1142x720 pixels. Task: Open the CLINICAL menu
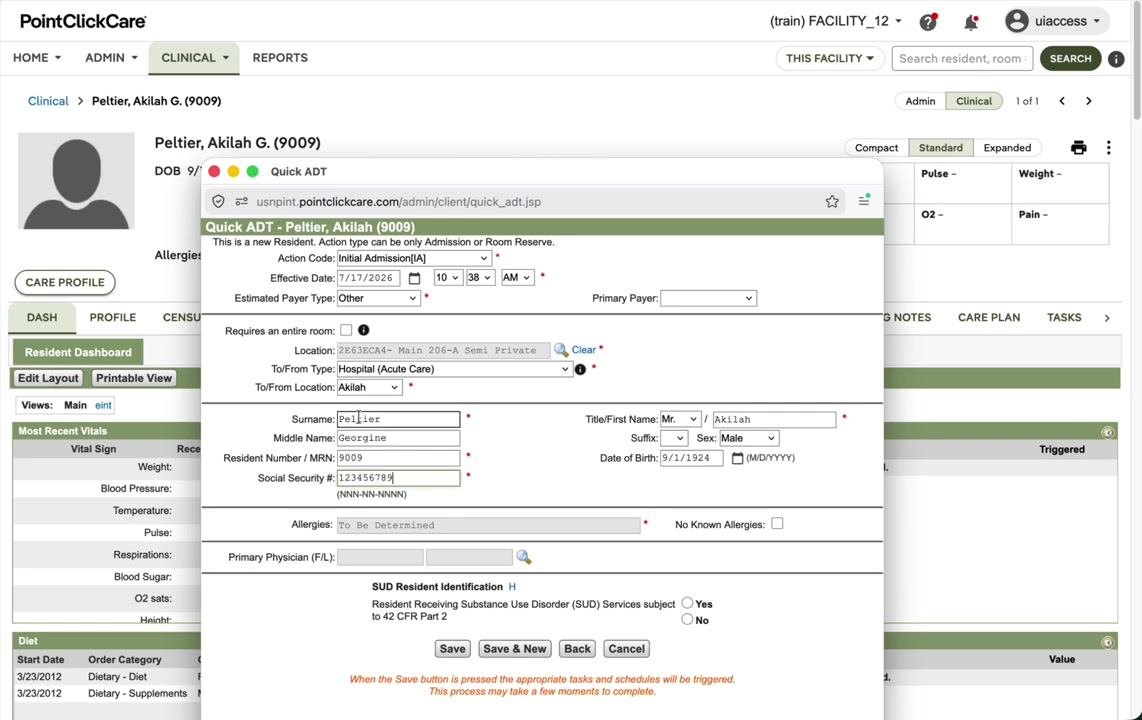tap(194, 58)
